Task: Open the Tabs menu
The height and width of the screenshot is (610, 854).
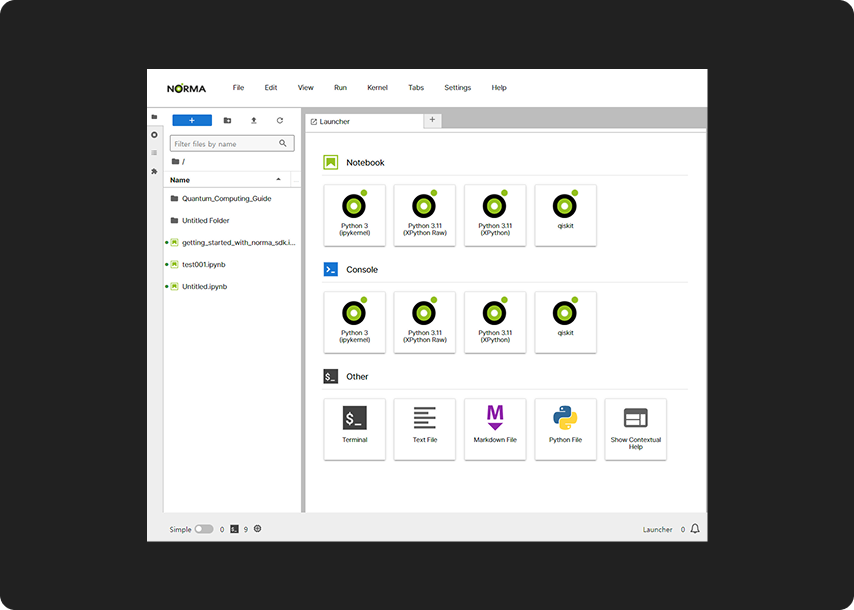Action: [x=416, y=88]
